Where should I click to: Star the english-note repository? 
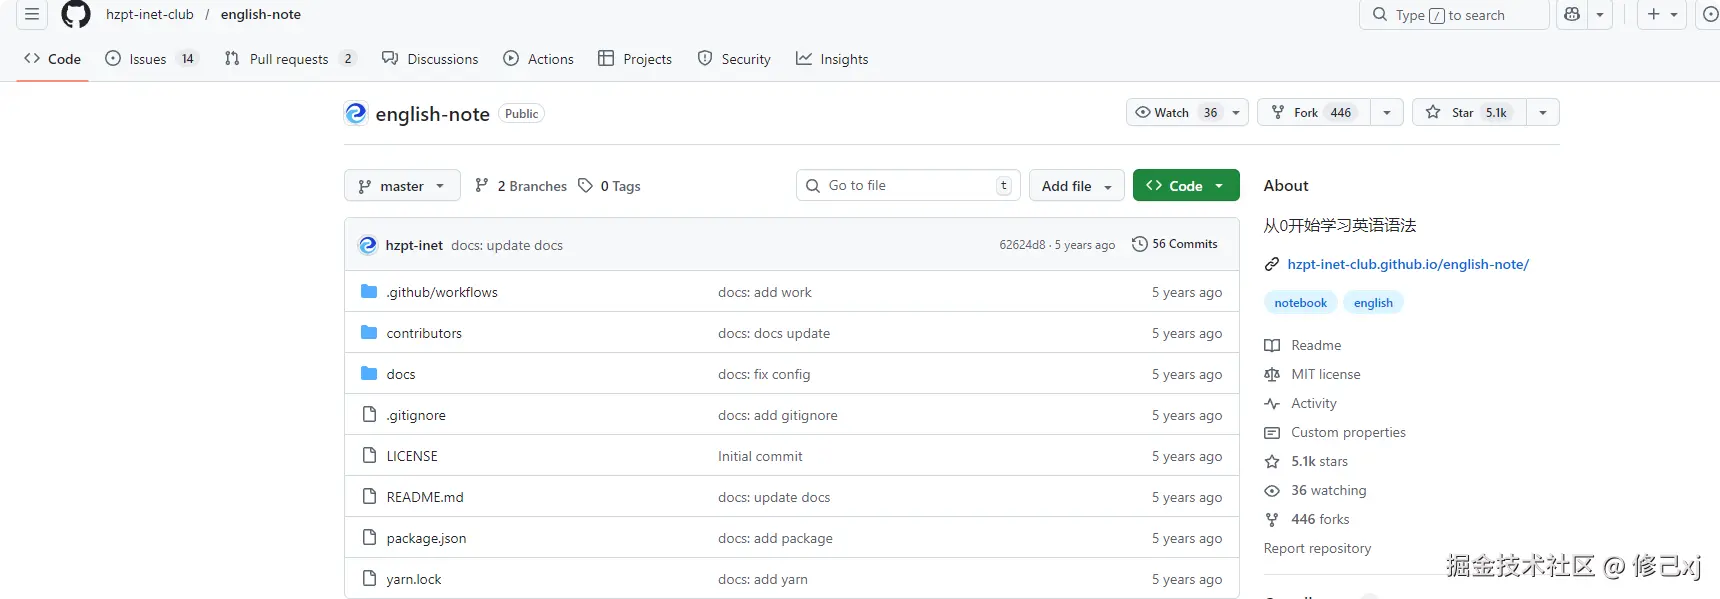pos(1468,112)
